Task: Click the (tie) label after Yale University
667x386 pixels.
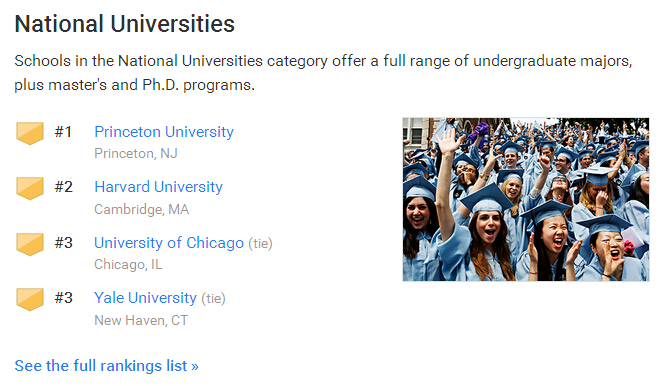Action: click(x=213, y=299)
